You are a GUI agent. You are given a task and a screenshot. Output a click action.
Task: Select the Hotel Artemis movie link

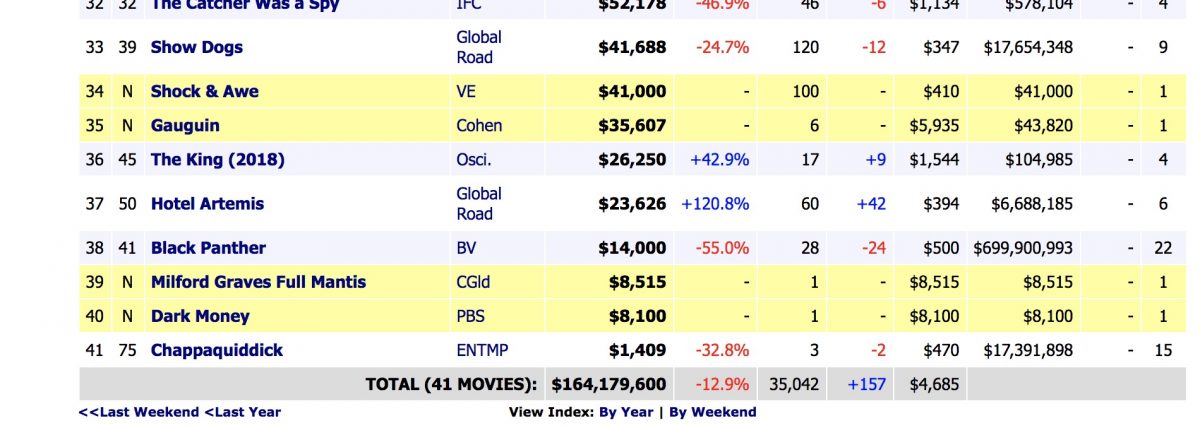pos(207,203)
